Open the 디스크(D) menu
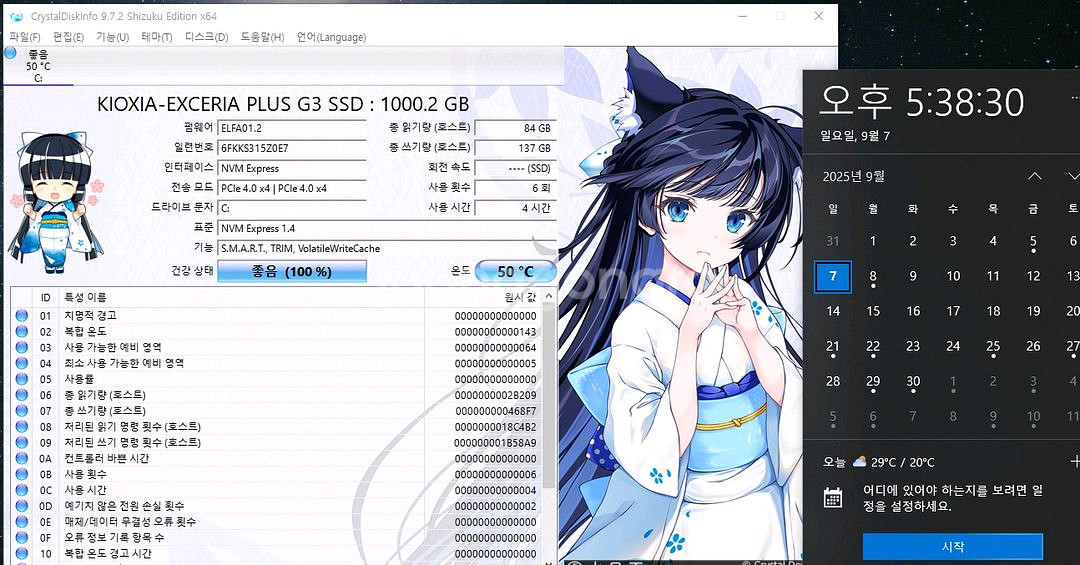 tap(206, 37)
